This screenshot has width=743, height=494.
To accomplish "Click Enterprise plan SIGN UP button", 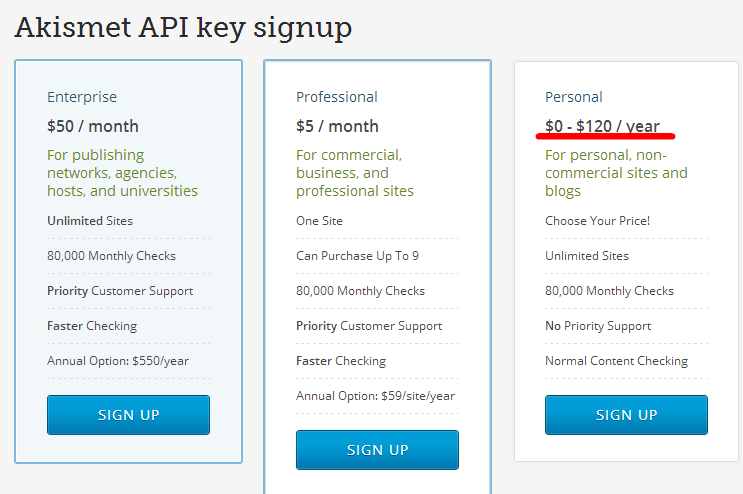I will (x=128, y=415).
